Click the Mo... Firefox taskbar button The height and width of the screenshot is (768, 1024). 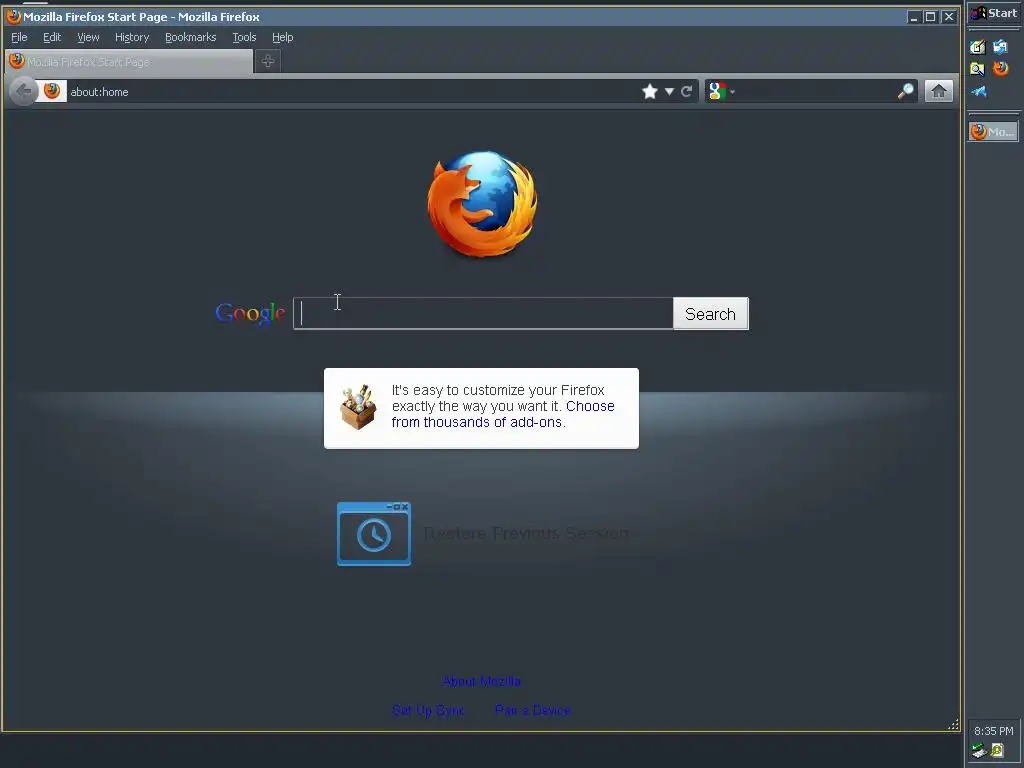coord(993,131)
